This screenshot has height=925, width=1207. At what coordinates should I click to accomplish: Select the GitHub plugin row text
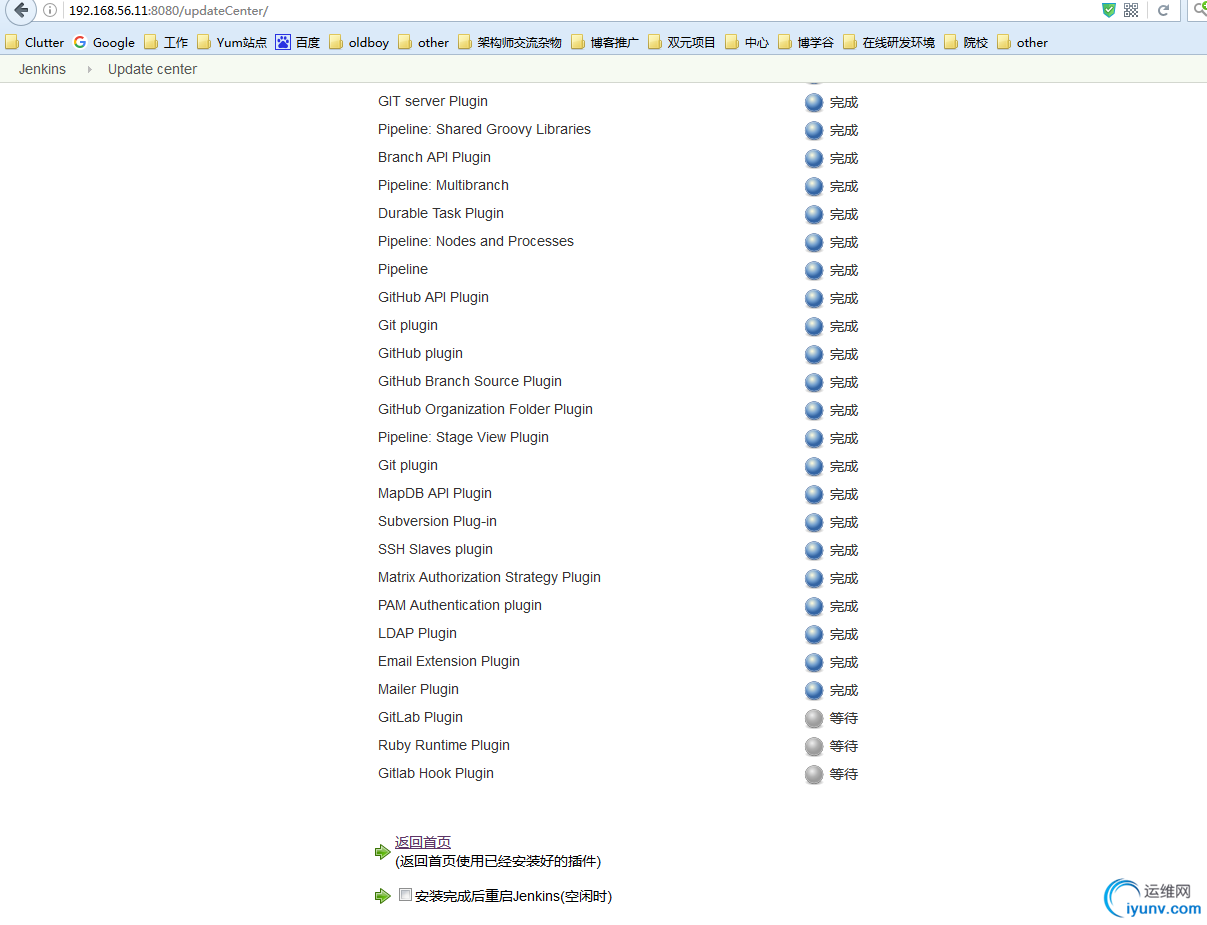pos(420,353)
